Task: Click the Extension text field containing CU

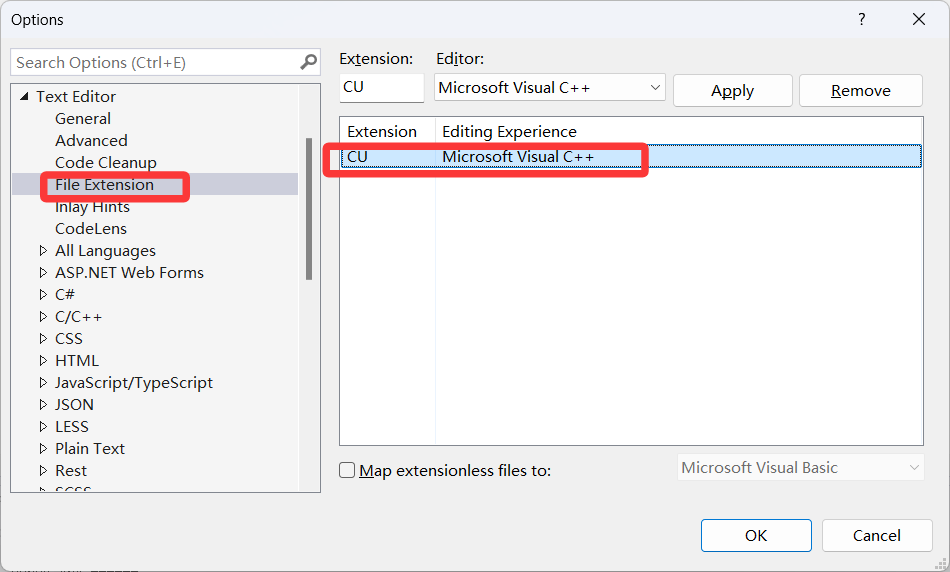Action: coord(382,88)
